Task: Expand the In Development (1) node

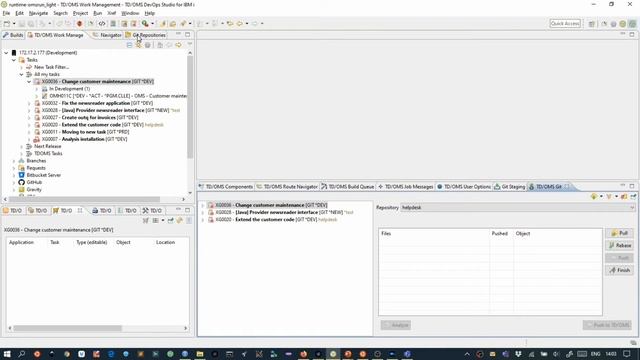Action: [37, 89]
